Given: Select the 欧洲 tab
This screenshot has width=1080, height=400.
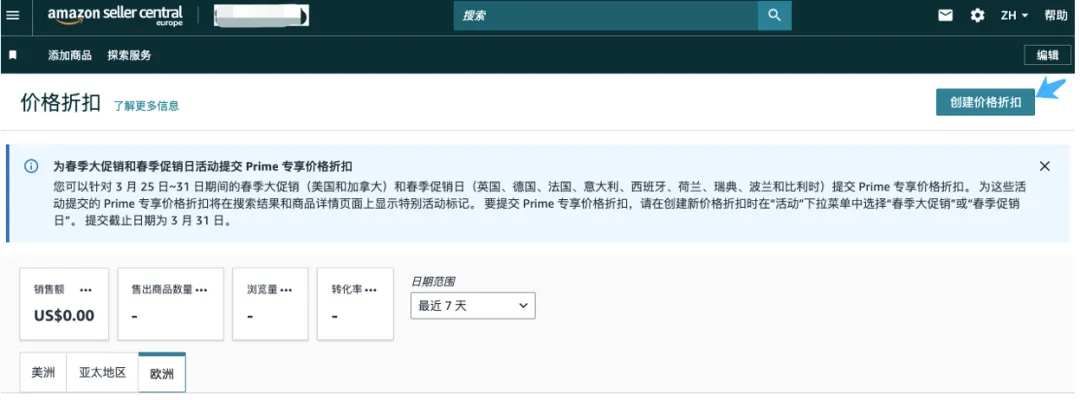Looking at the screenshot, I should pos(161,372).
